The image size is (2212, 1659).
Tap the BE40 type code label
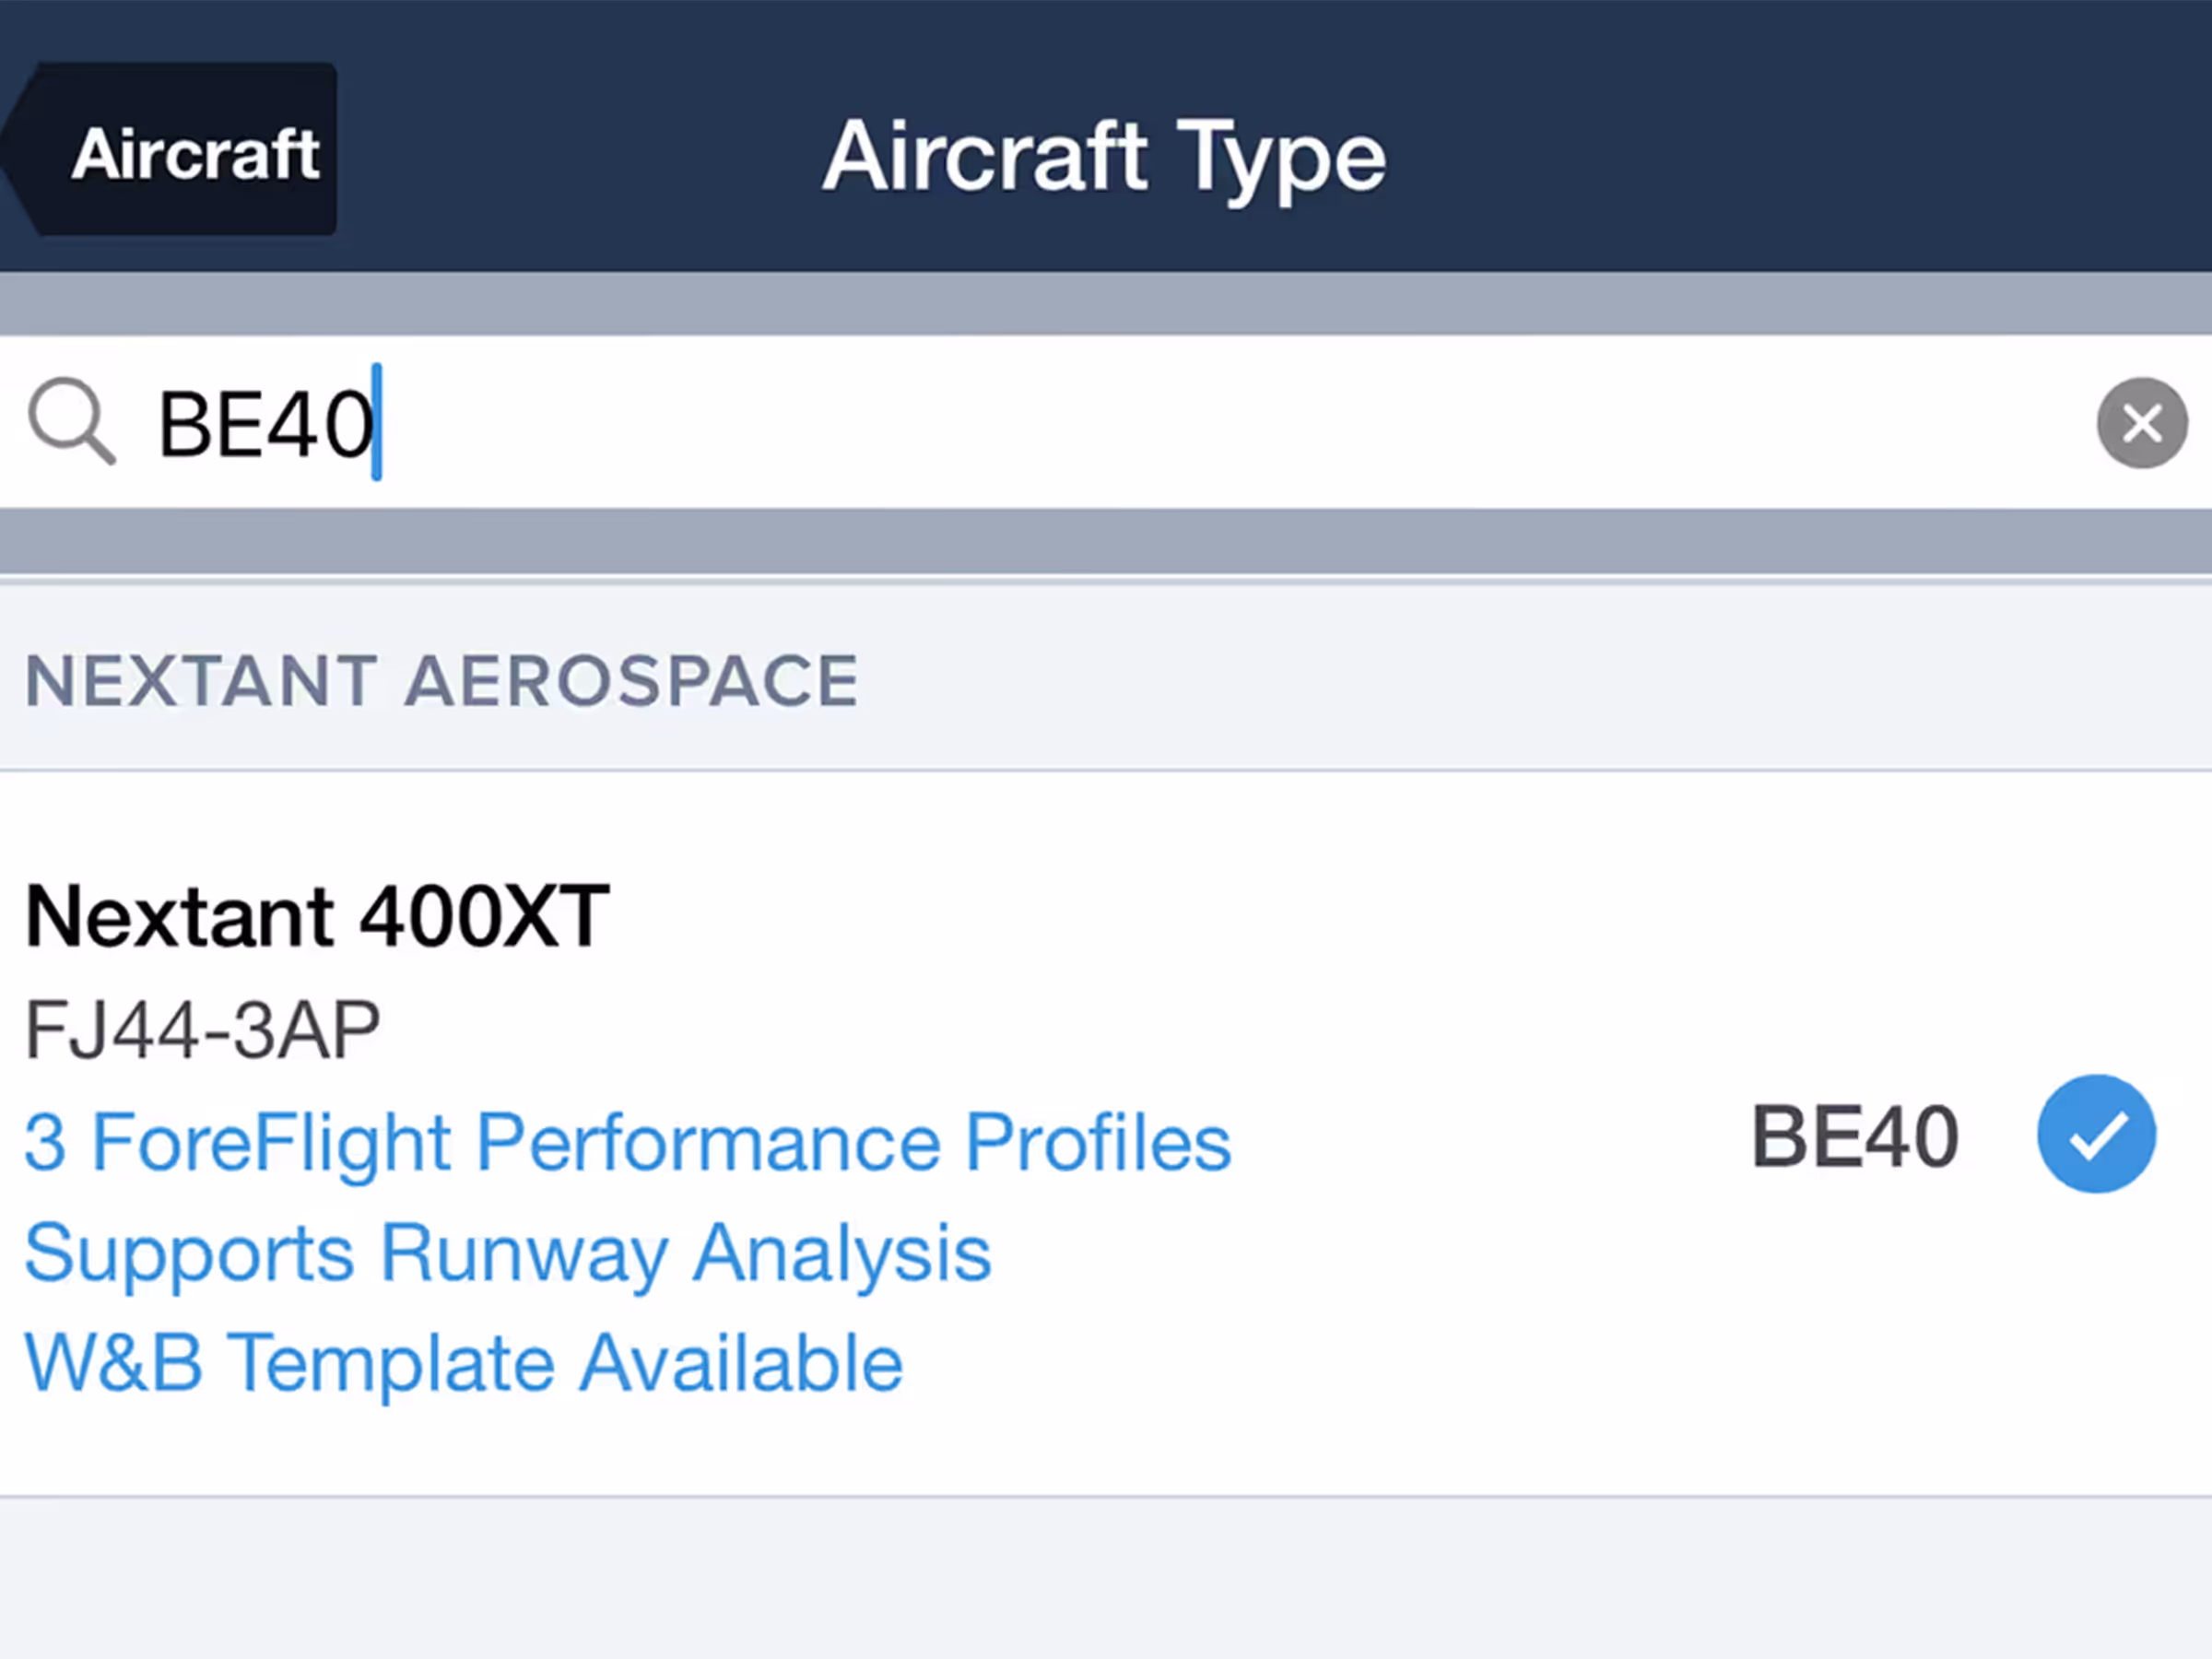pyautogui.click(x=1855, y=1136)
